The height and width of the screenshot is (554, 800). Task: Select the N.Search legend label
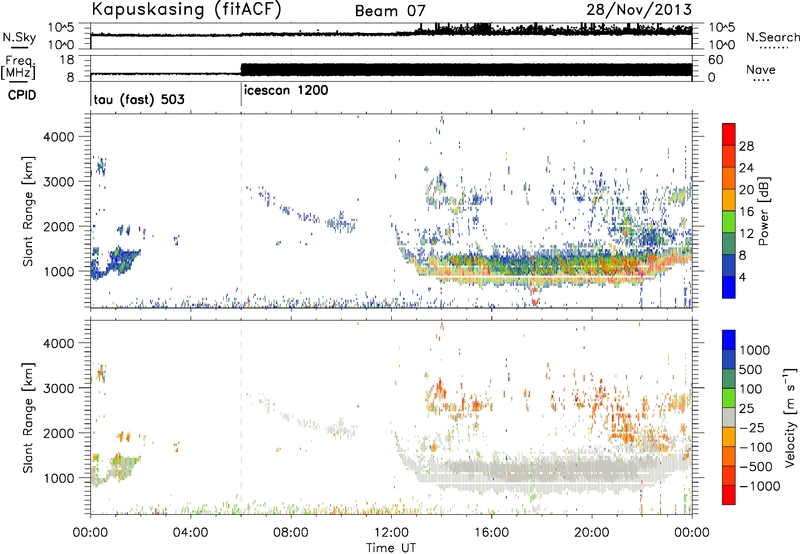tap(773, 37)
